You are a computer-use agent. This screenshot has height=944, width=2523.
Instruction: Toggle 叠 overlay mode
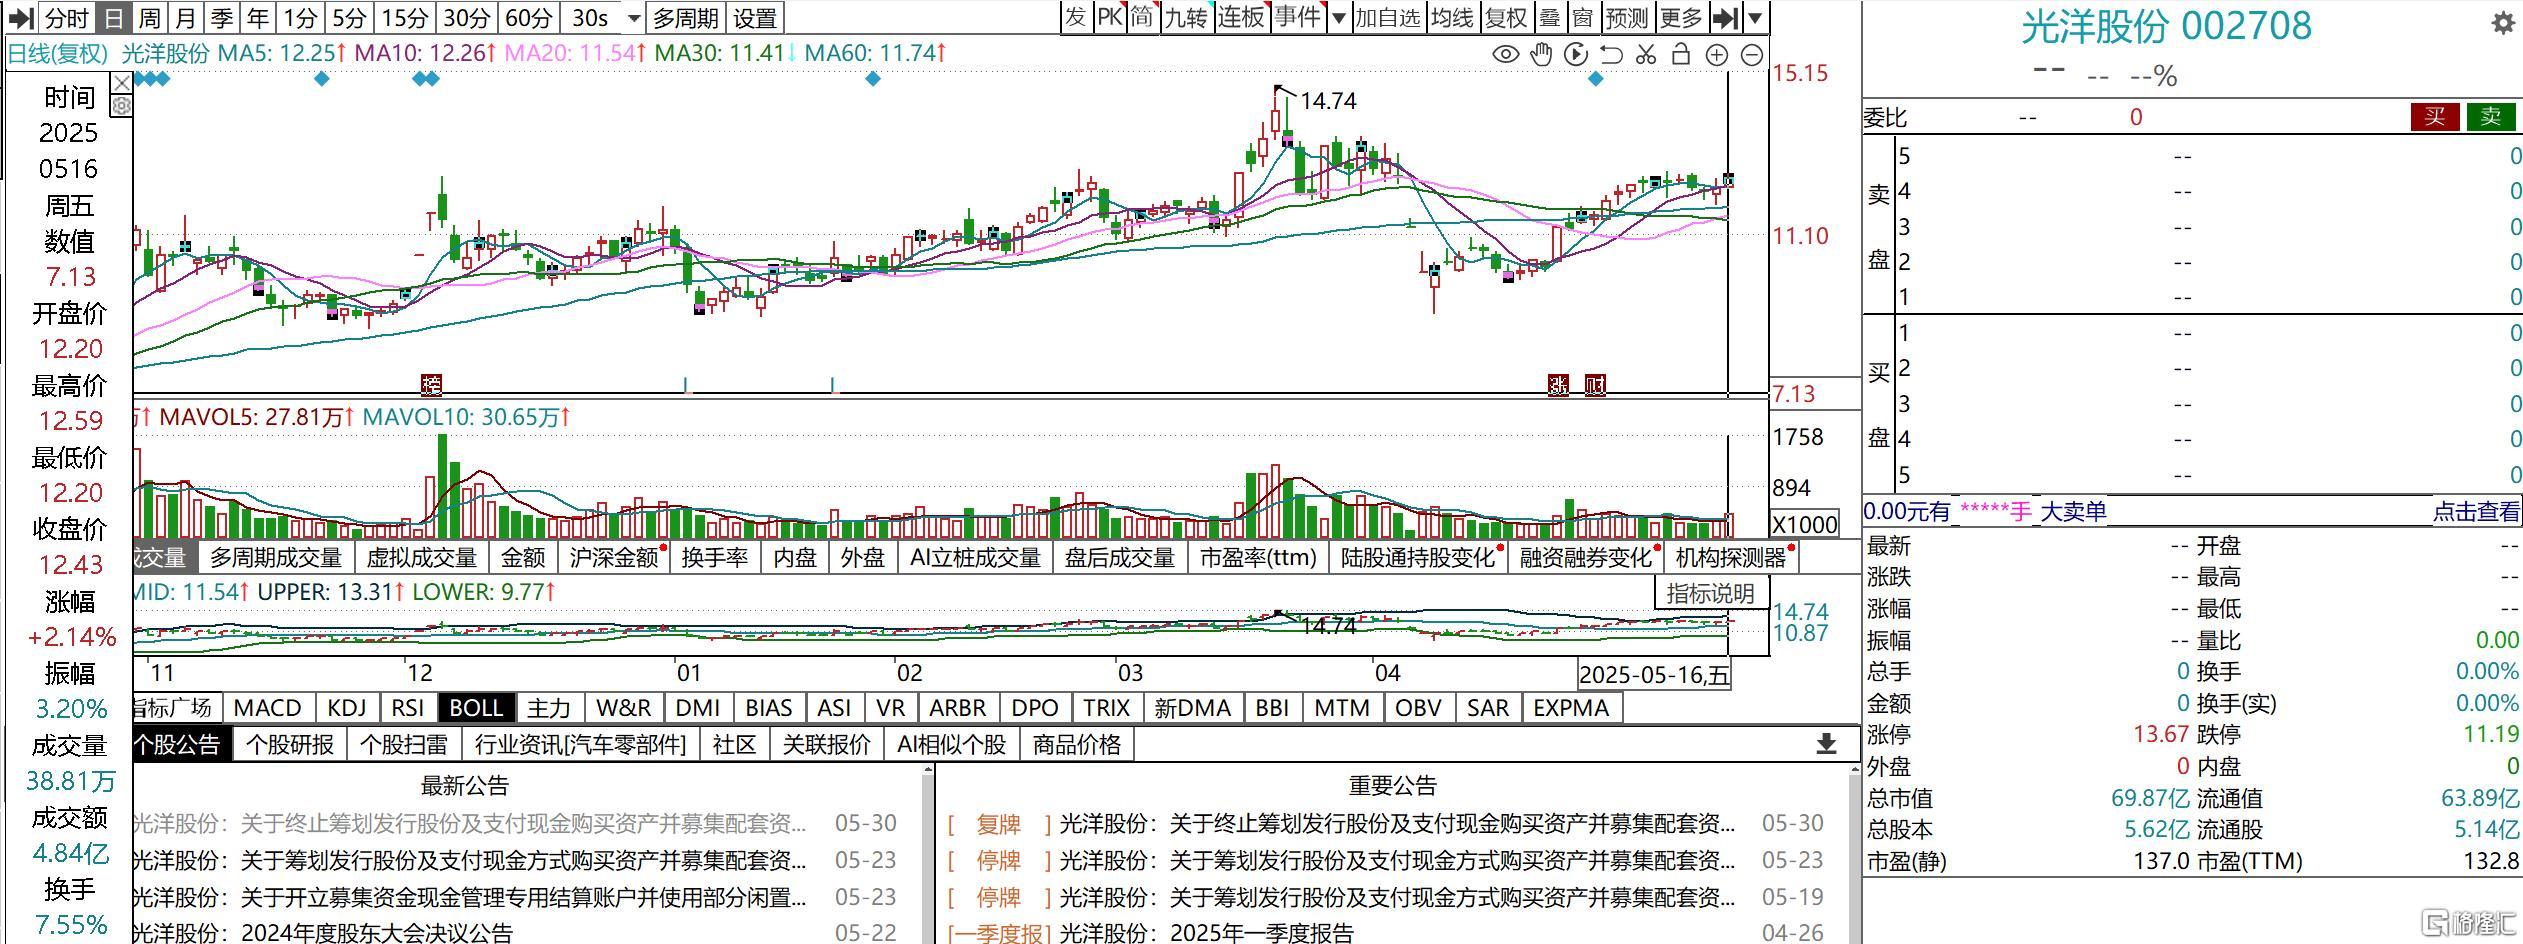1549,17
